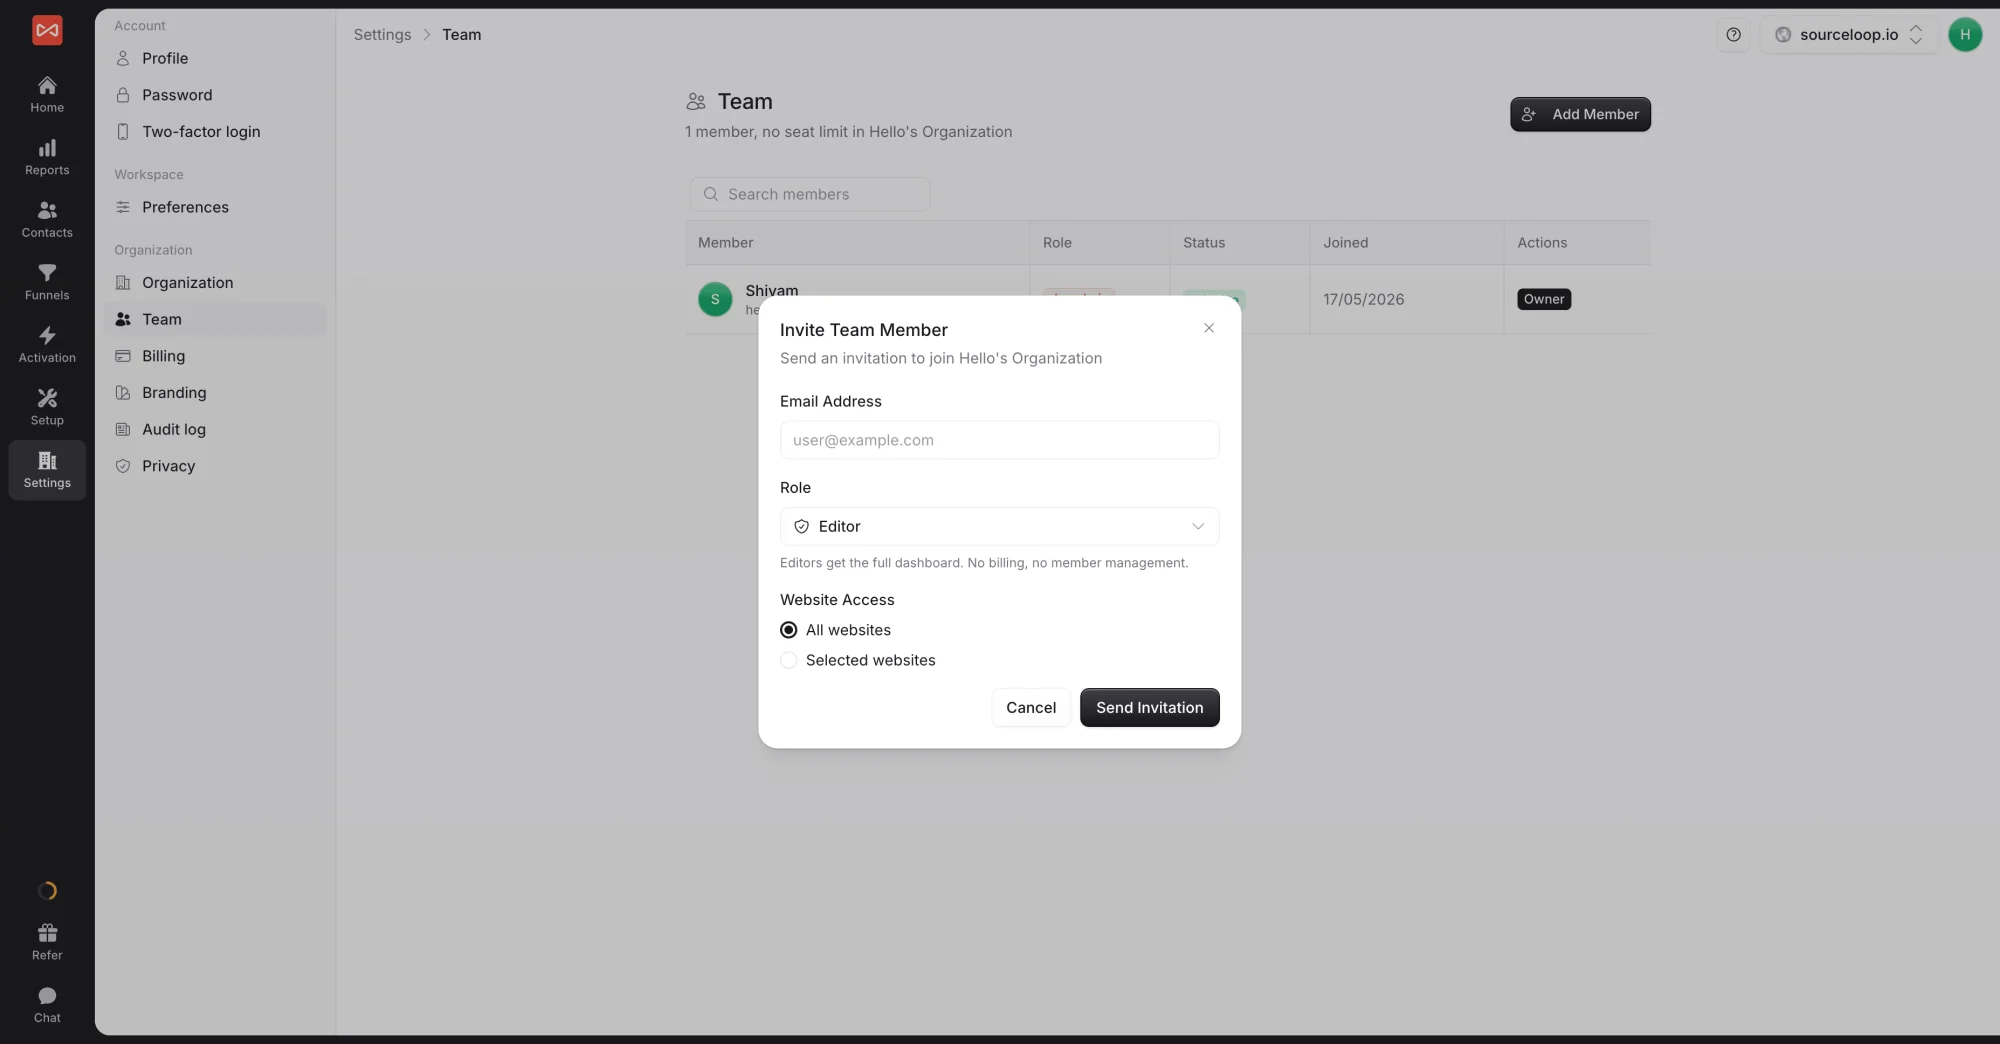Click the Owner badge in Actions column
The width and height of the screenshot is (2000, 1044).
point(1544,299)
